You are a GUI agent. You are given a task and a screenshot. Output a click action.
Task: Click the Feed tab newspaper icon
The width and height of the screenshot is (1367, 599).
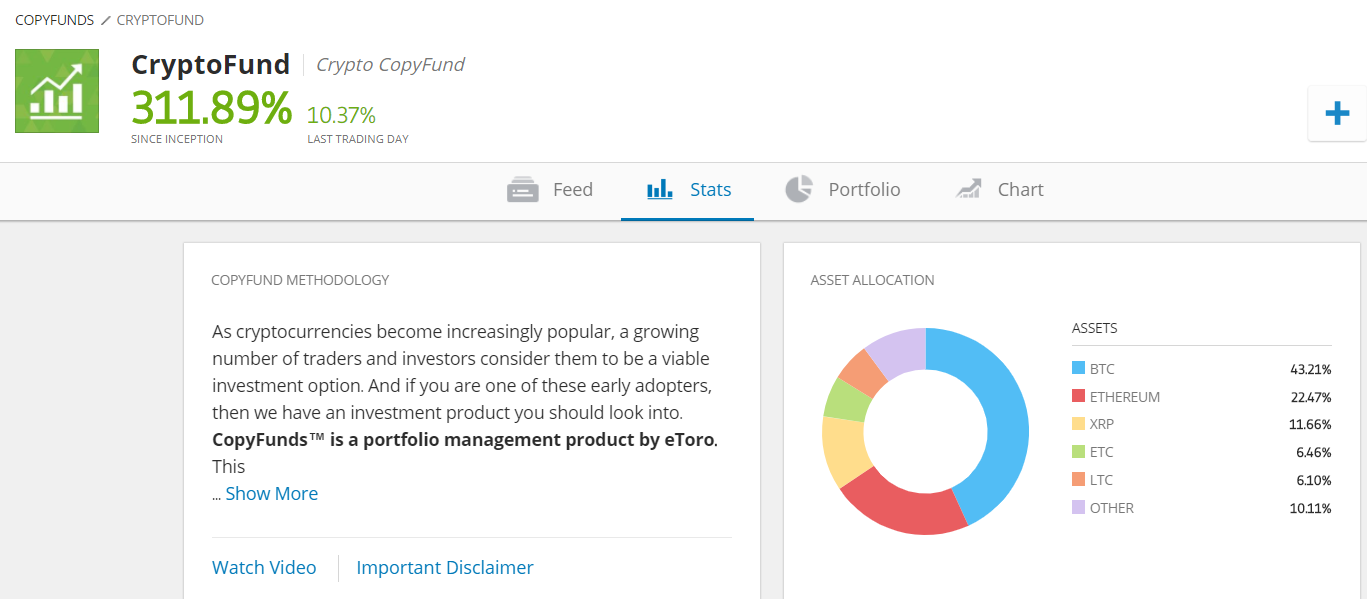523,190
